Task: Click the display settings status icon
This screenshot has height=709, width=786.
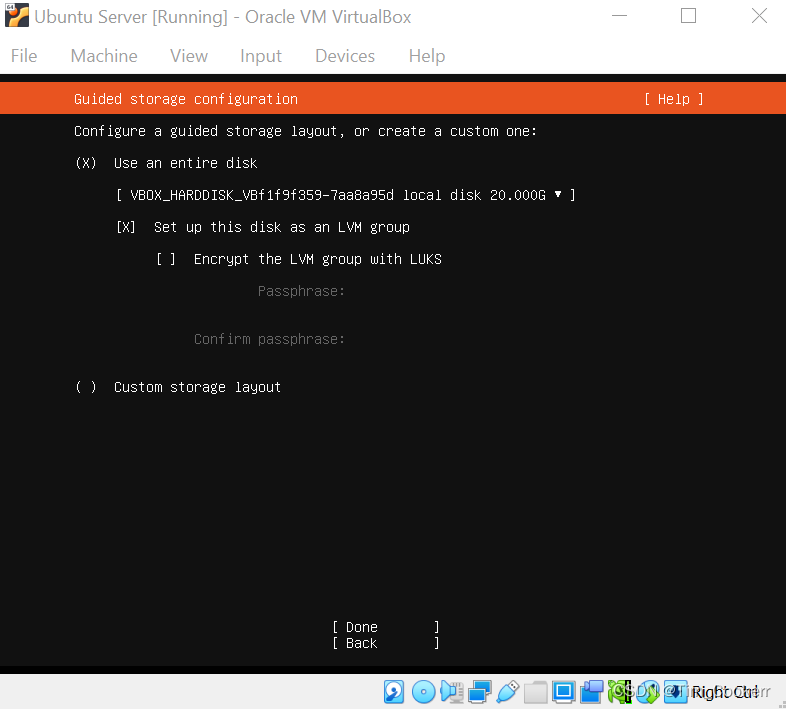Action: (x=563, y=692)
